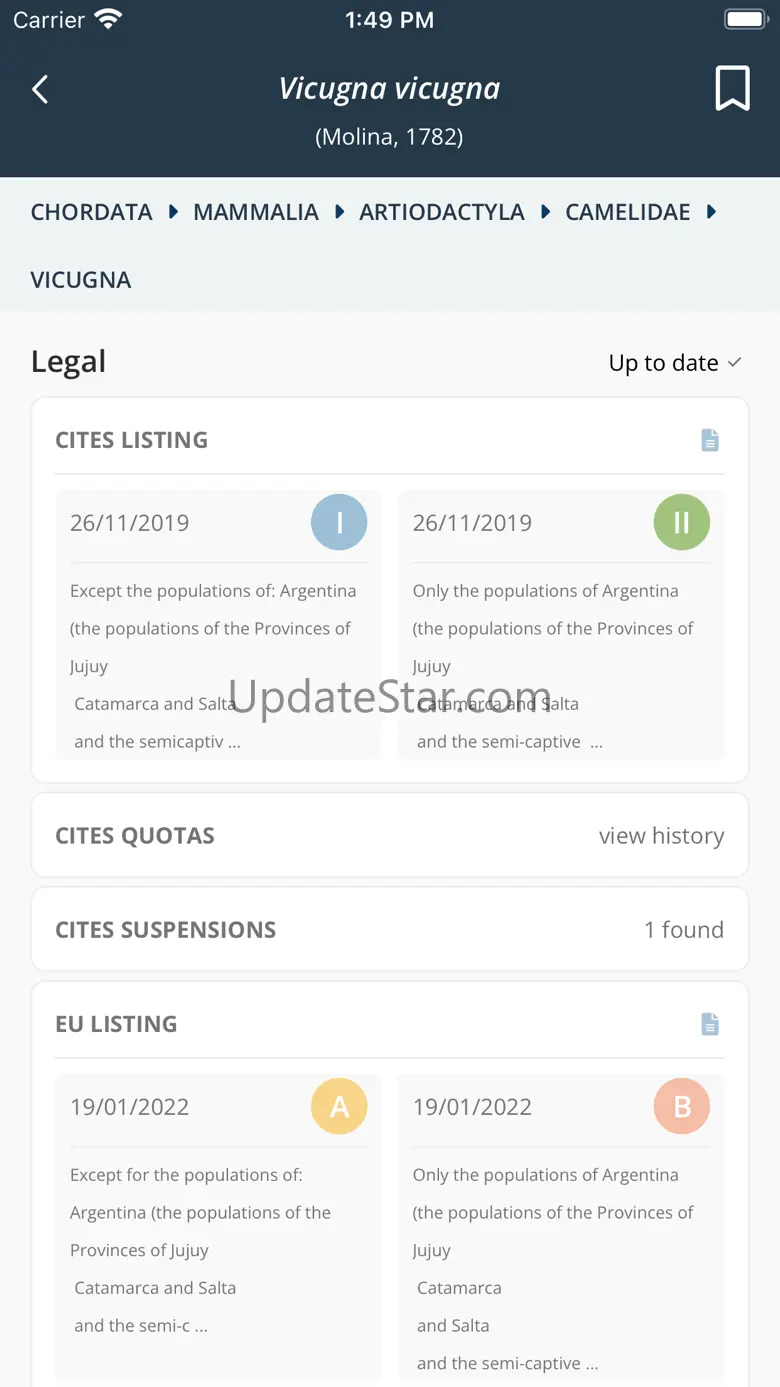This screenshot has width=780, height=1387.
Task: Tap the blue Appendix I badge
Action: 339,522
